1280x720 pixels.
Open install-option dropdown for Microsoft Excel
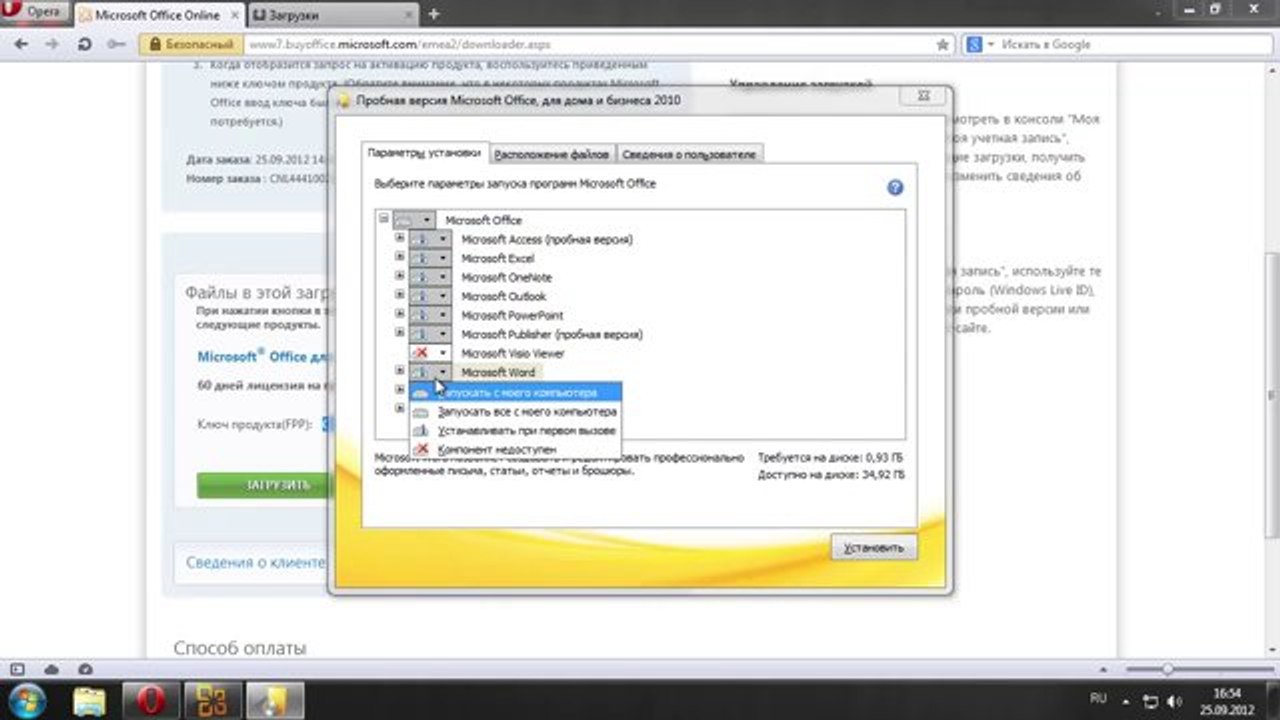430,258
